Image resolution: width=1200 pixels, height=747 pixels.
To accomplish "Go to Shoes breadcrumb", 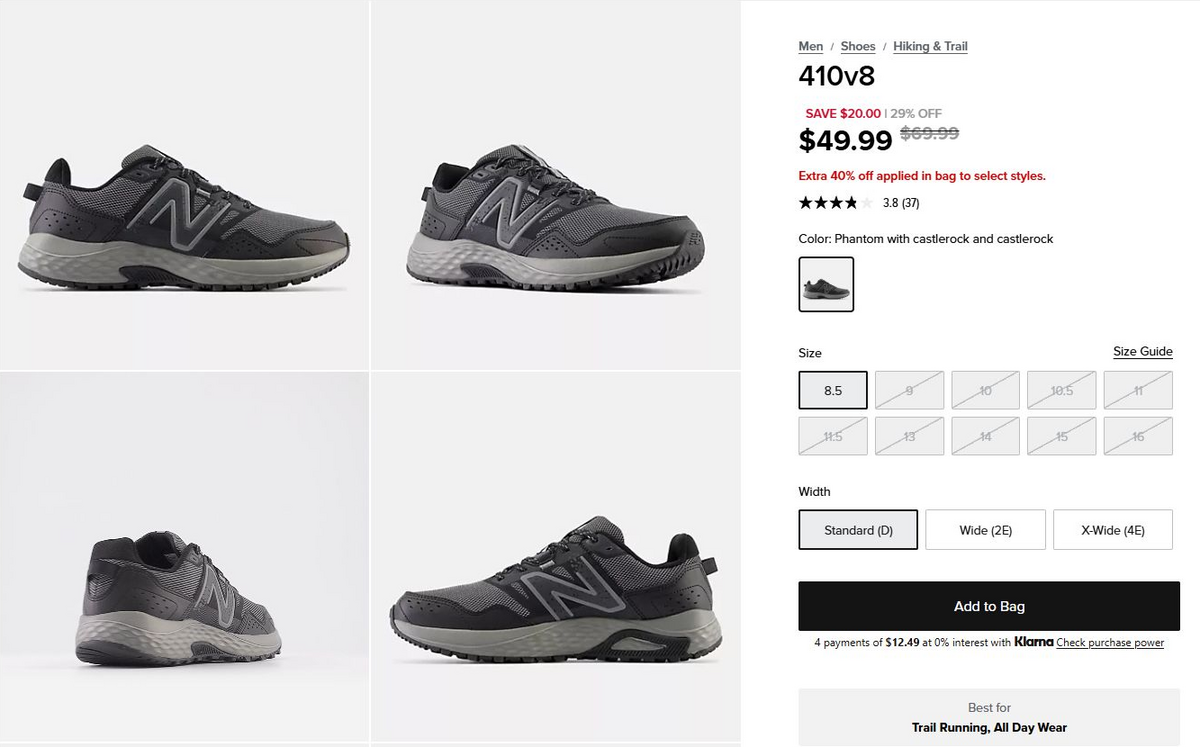I will tap(858, 46).
